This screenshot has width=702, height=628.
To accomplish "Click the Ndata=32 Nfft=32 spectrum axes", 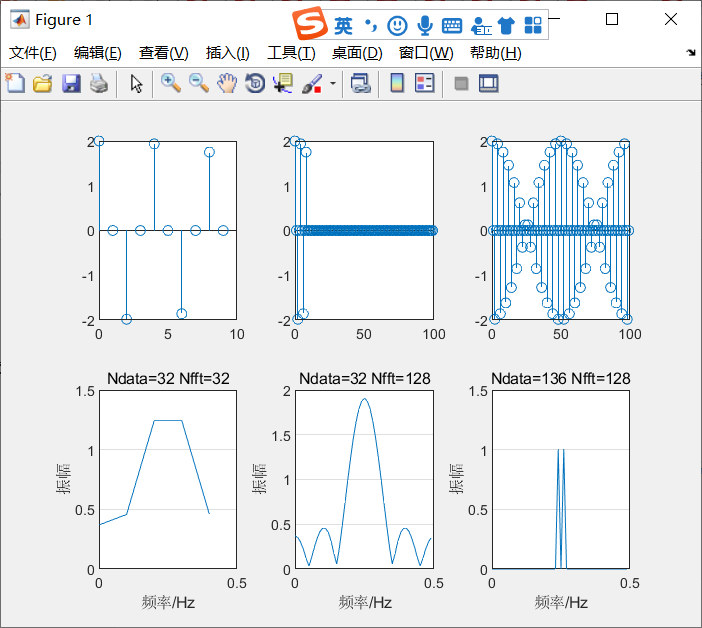I will [168, 479].
